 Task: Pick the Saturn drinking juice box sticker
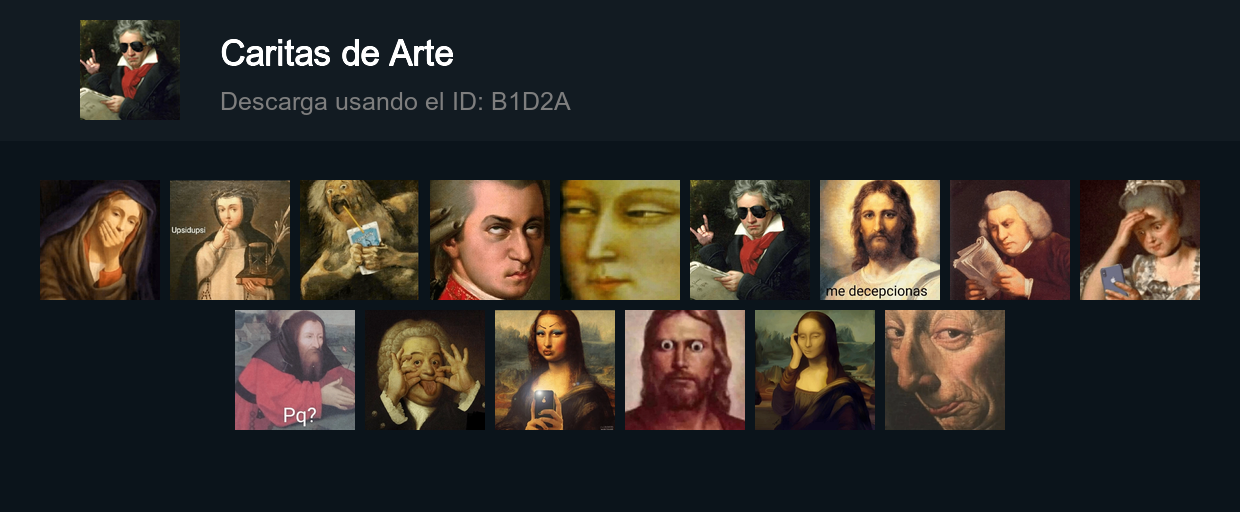360,240
